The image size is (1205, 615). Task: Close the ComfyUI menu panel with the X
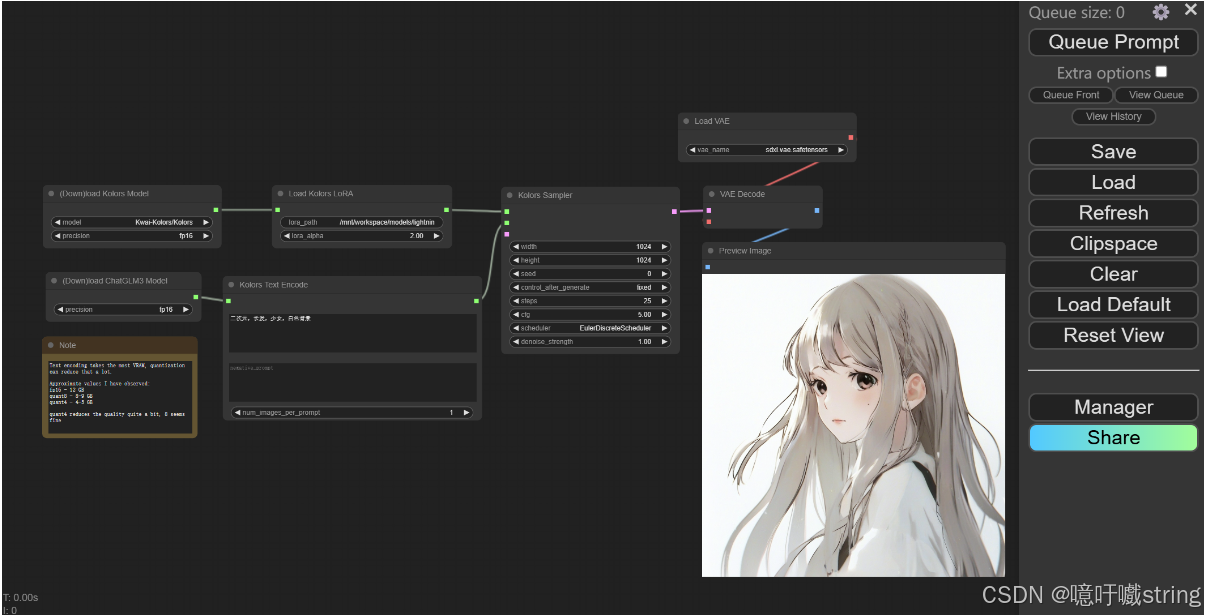[x=1190, y=10]
